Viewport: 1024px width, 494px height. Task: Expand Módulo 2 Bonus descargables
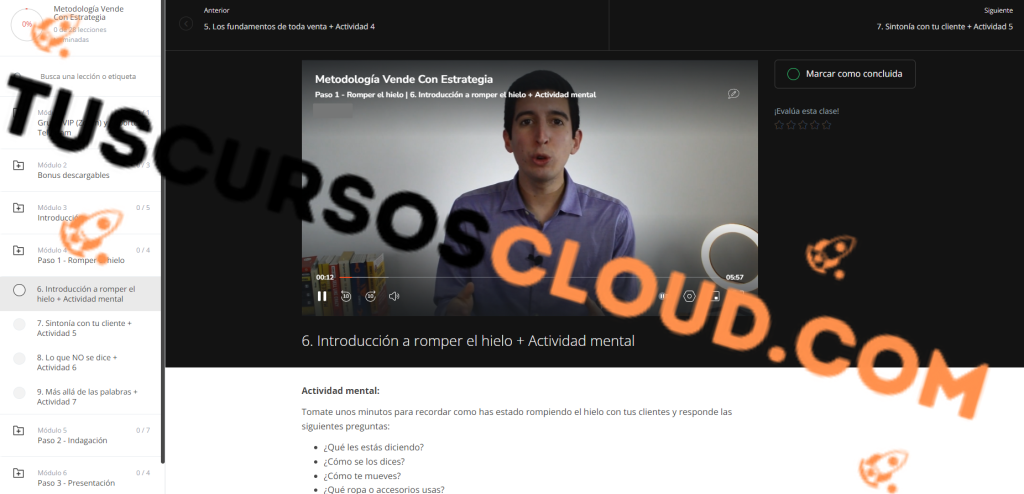pyautogui.click(x=80, y=171)
